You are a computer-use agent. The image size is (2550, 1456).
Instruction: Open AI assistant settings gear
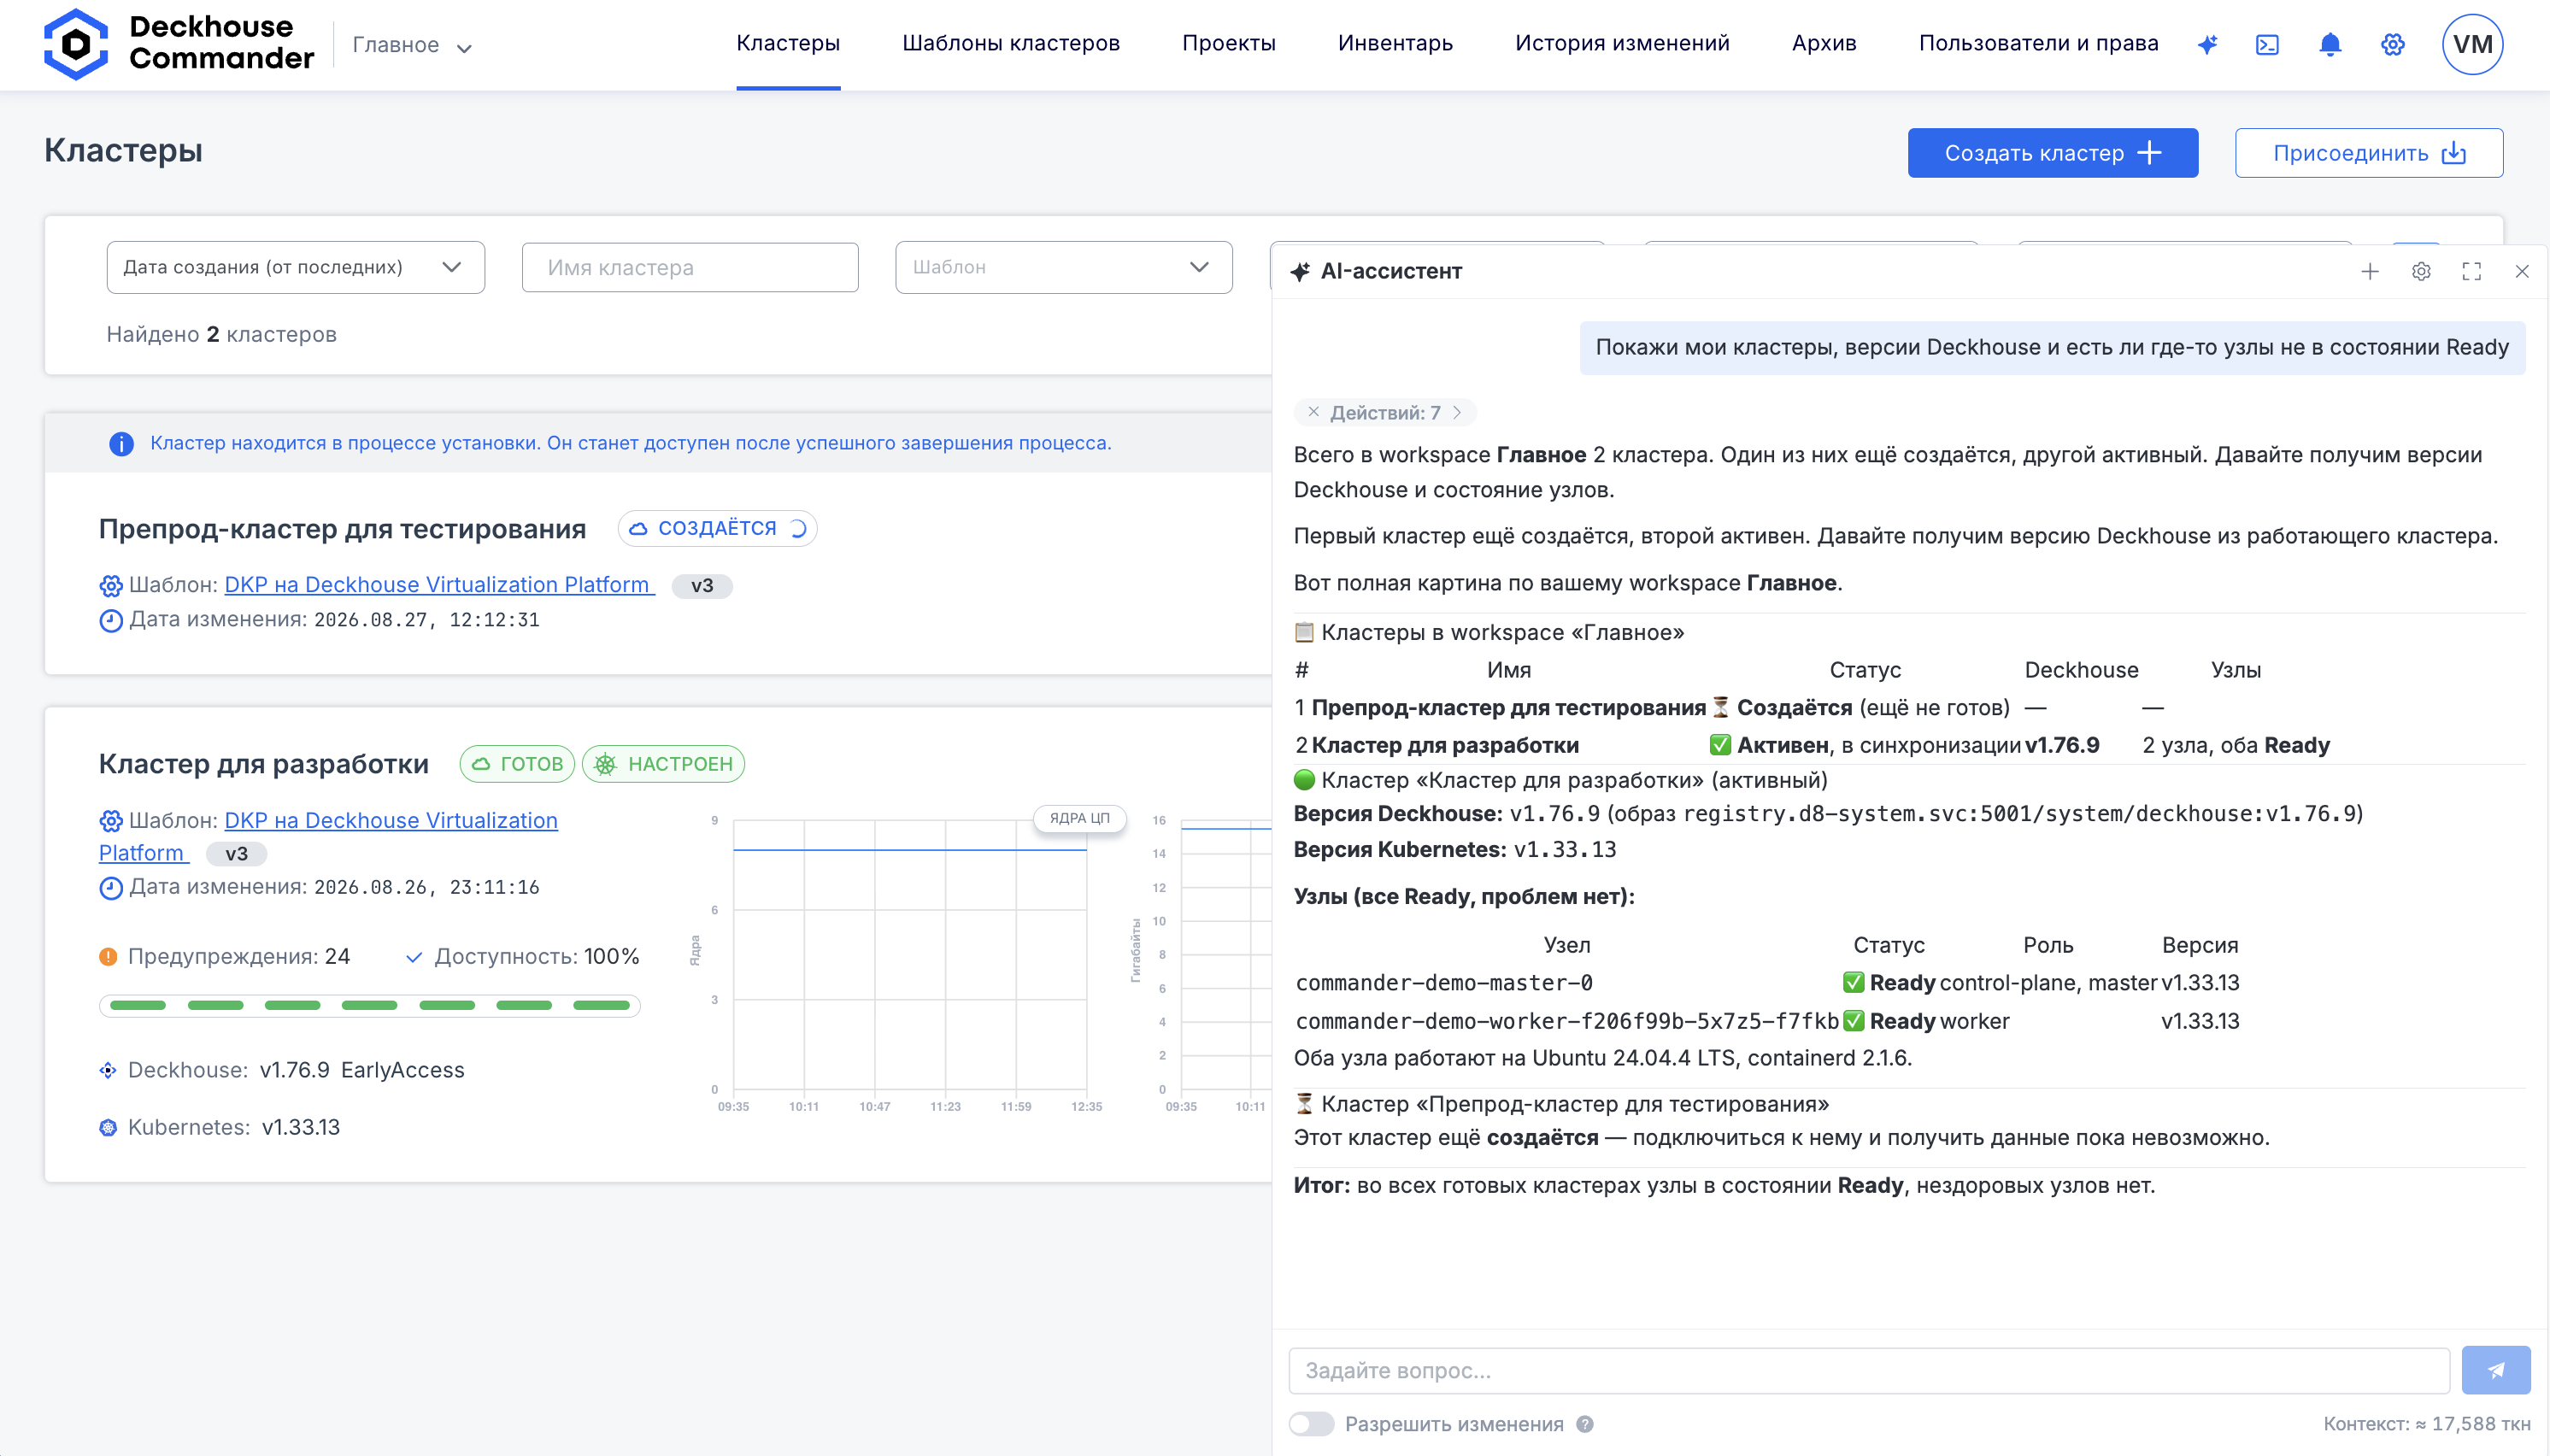tap(2421, 271)
